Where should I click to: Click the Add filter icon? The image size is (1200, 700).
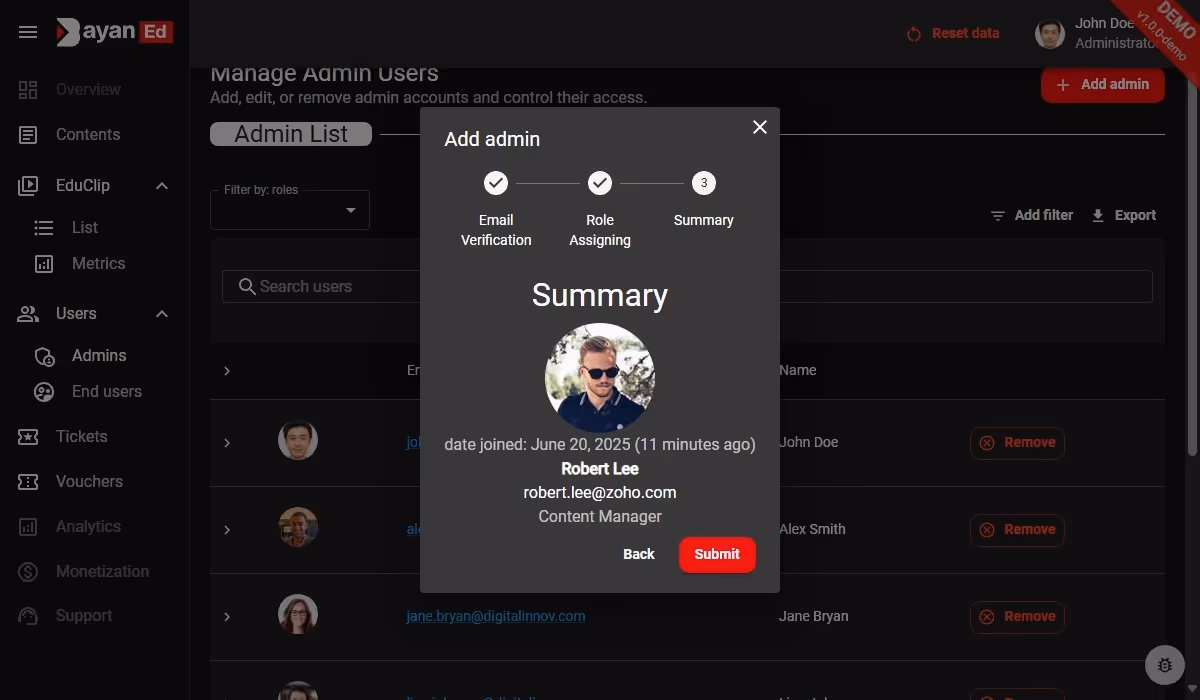point(998,216)
